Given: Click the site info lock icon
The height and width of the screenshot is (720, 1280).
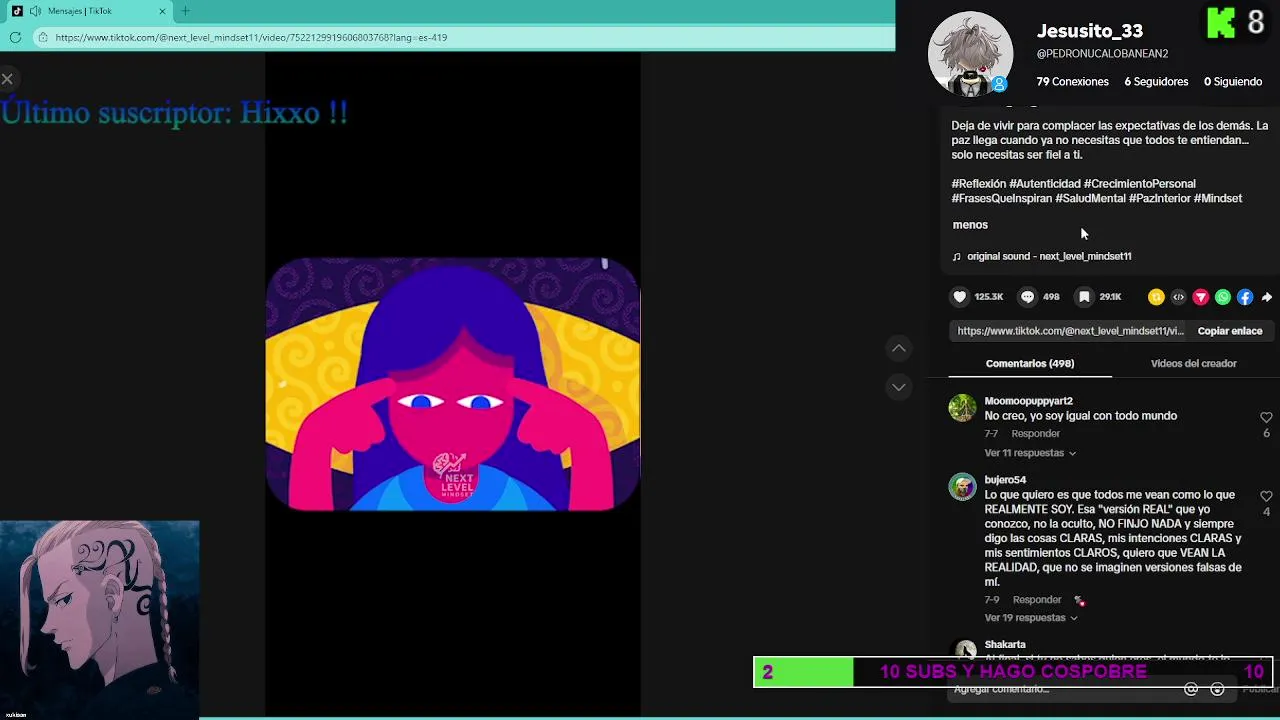Looking at the screenshot, I should pyautogui.click(x=42, y=37).
